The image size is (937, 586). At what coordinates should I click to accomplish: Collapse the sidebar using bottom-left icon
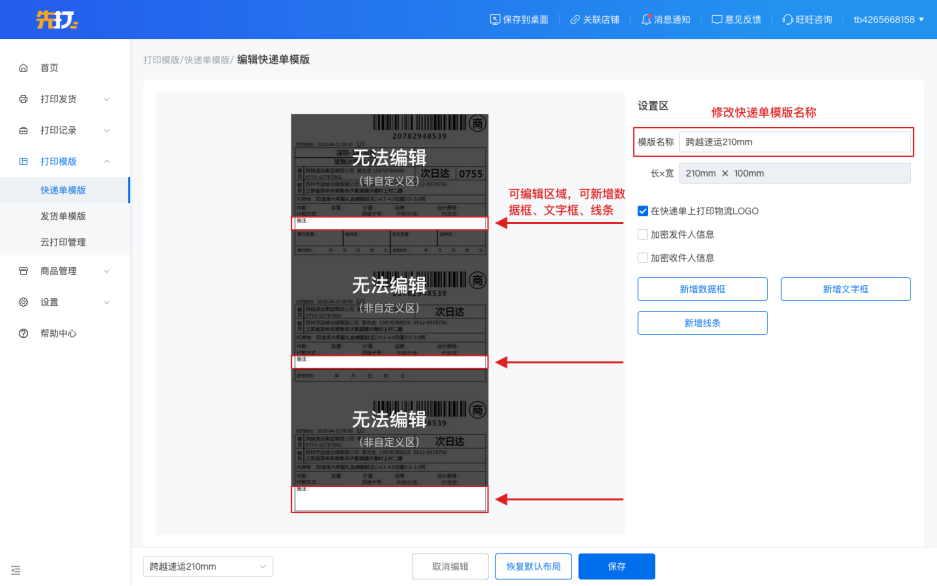click(15, 570)
